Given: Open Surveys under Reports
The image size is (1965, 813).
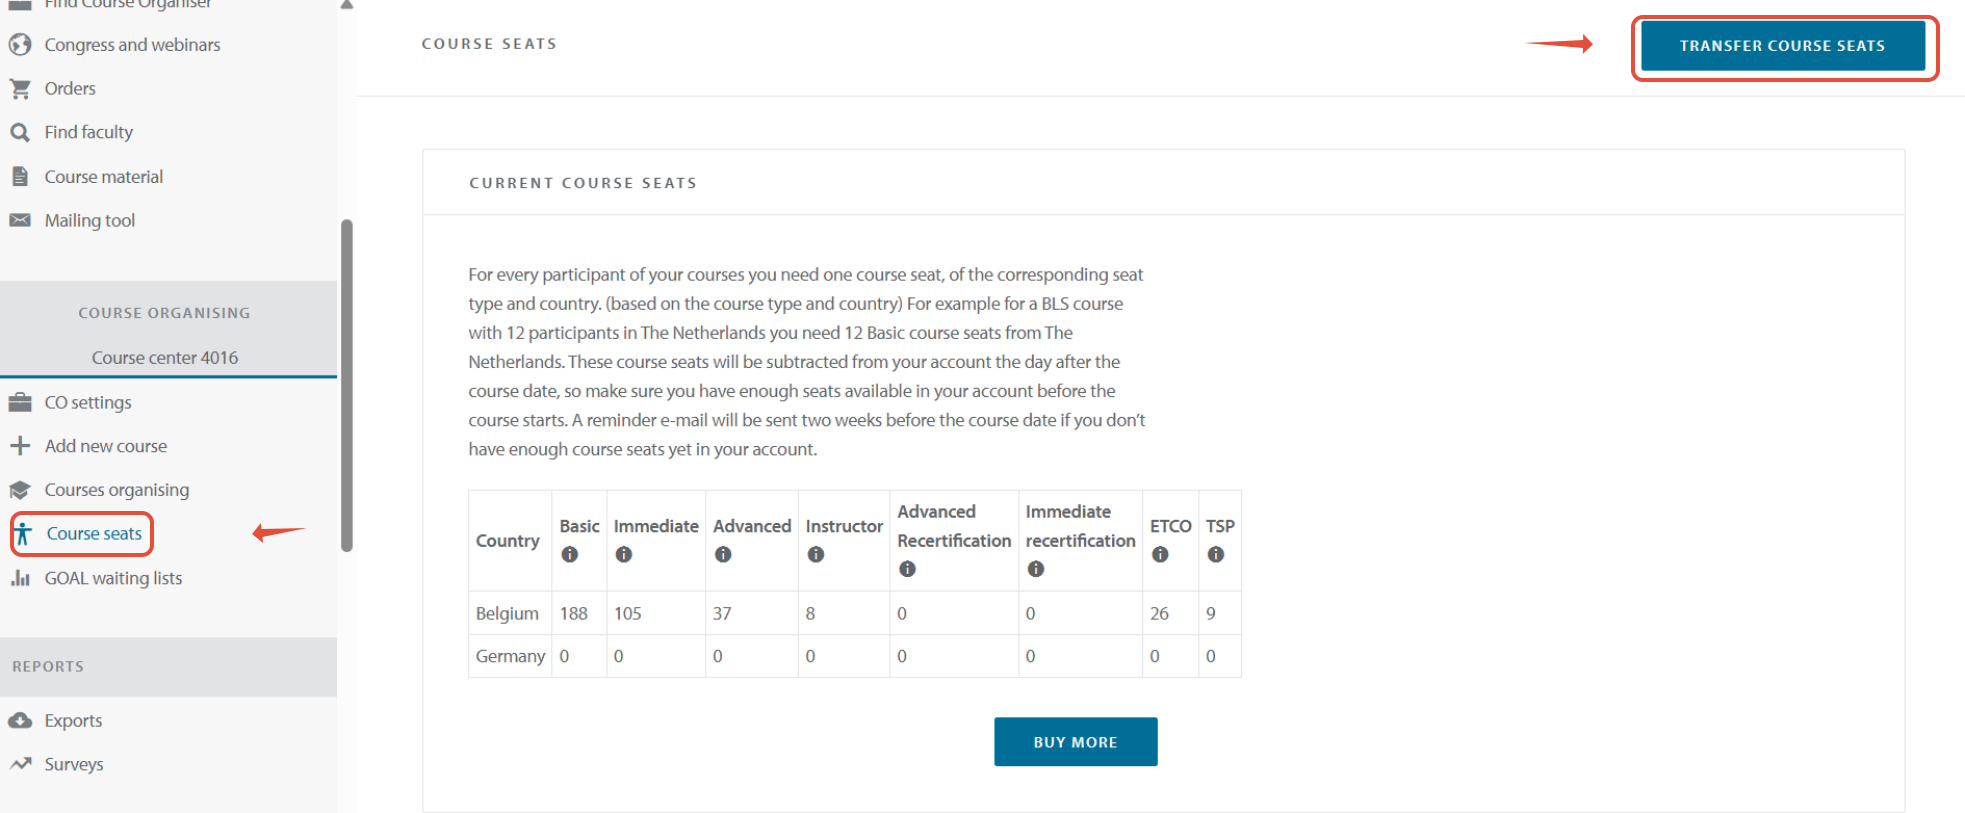Looking at the screenshot, I should point(74,764).
